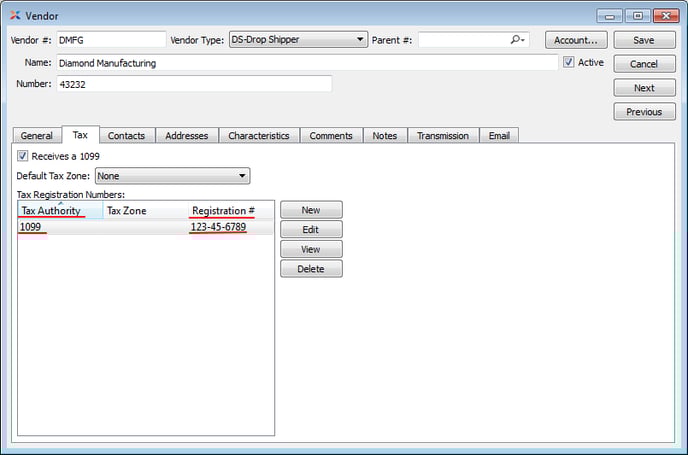The height and width of the screenshot is (455, 688).
Task: Sort by the Tax Zone column header
Action: (x=146, y=211)
